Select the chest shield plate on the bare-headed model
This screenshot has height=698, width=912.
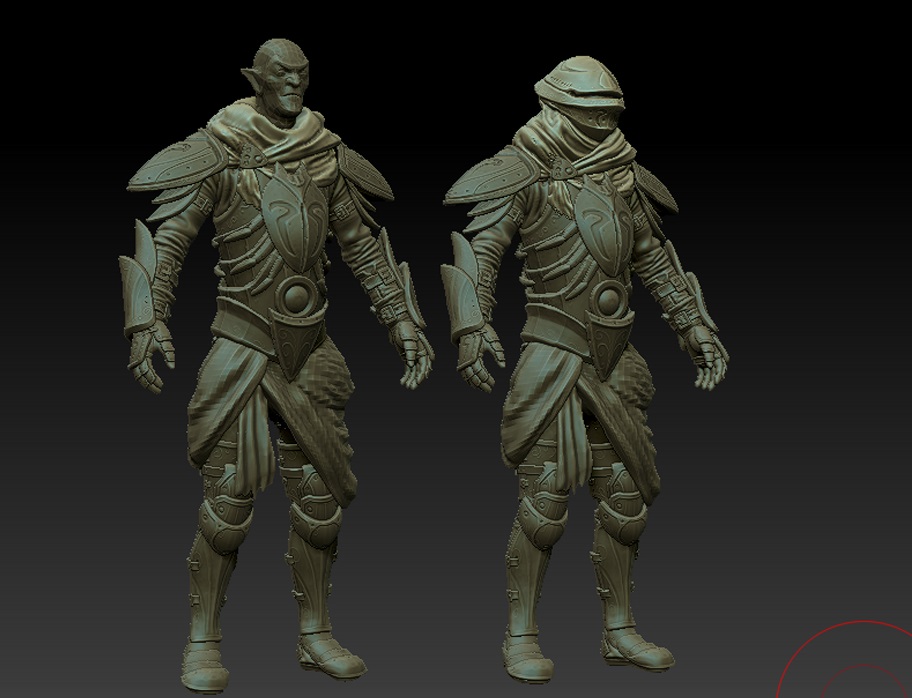tap(294, 216)
